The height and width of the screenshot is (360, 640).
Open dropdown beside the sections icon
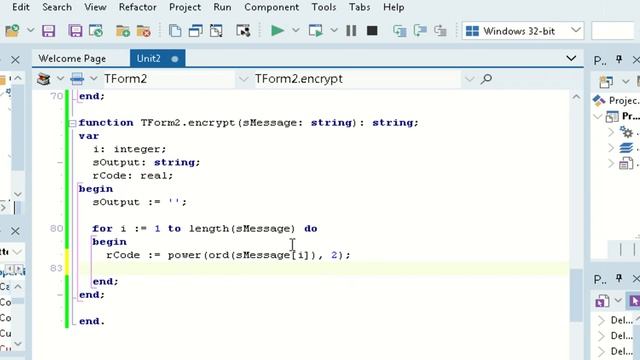[93, 78]
